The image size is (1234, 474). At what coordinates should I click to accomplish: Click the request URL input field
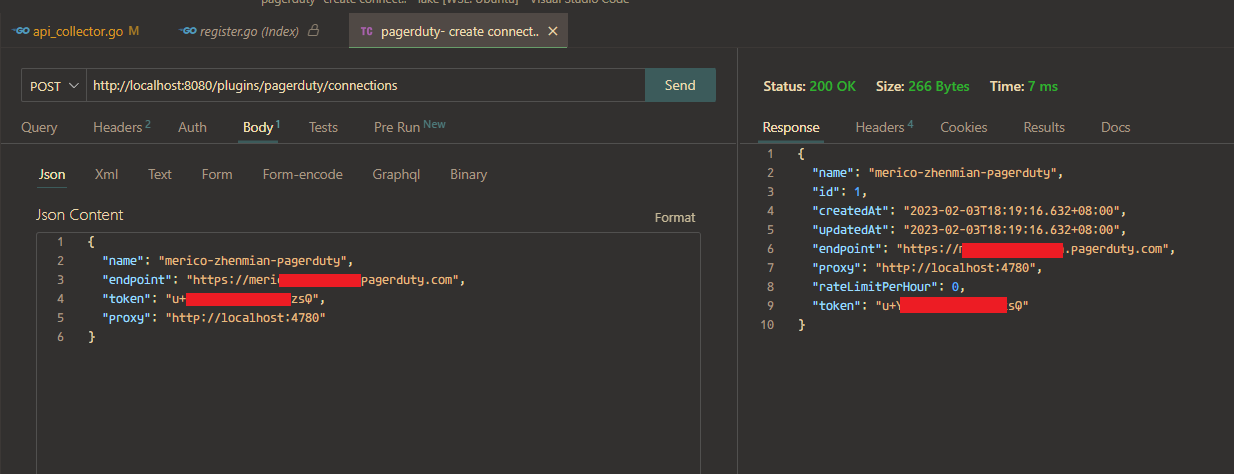coord(366,86)
